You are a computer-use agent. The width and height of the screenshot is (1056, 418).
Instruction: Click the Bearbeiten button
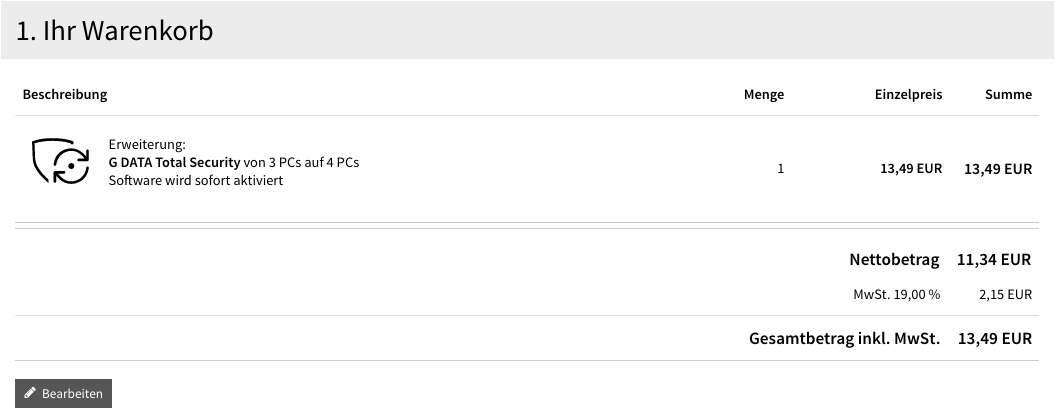(63, 393)
